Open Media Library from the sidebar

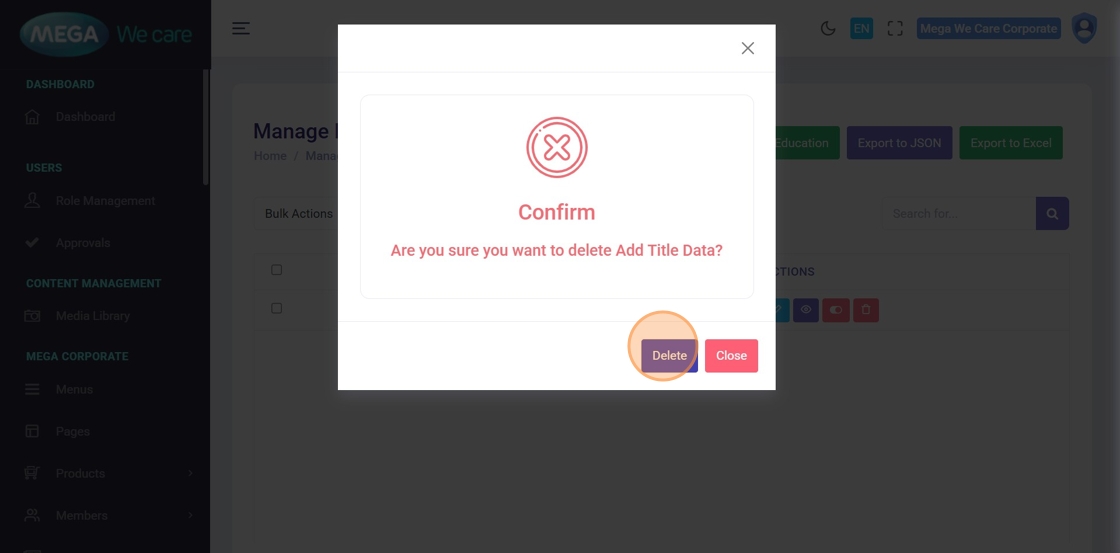pyautogui.click(x=92, y=316)
